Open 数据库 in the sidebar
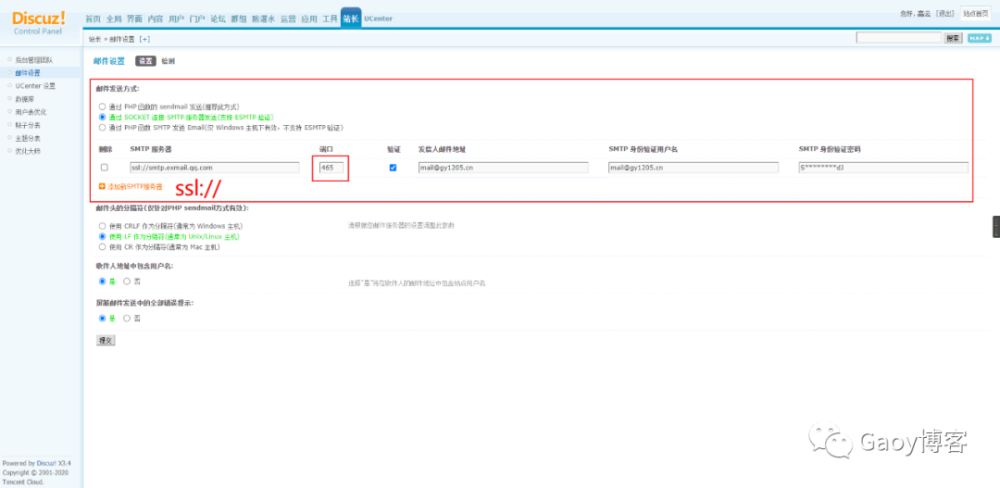This screenshot has height=488, width=1000. (x=25, y=99)
